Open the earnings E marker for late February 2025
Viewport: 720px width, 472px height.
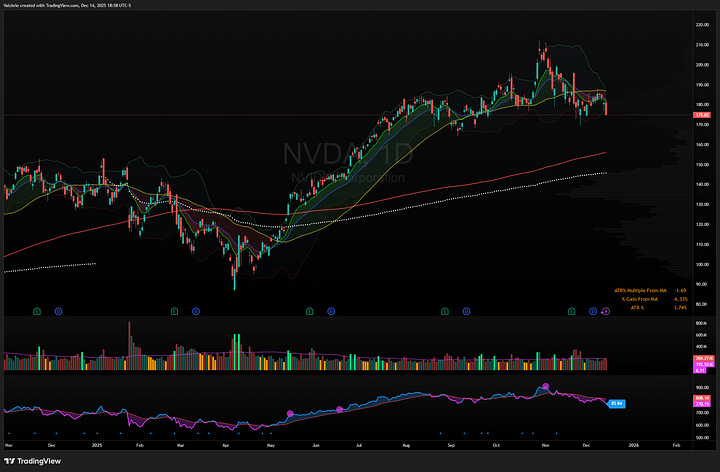174,311
